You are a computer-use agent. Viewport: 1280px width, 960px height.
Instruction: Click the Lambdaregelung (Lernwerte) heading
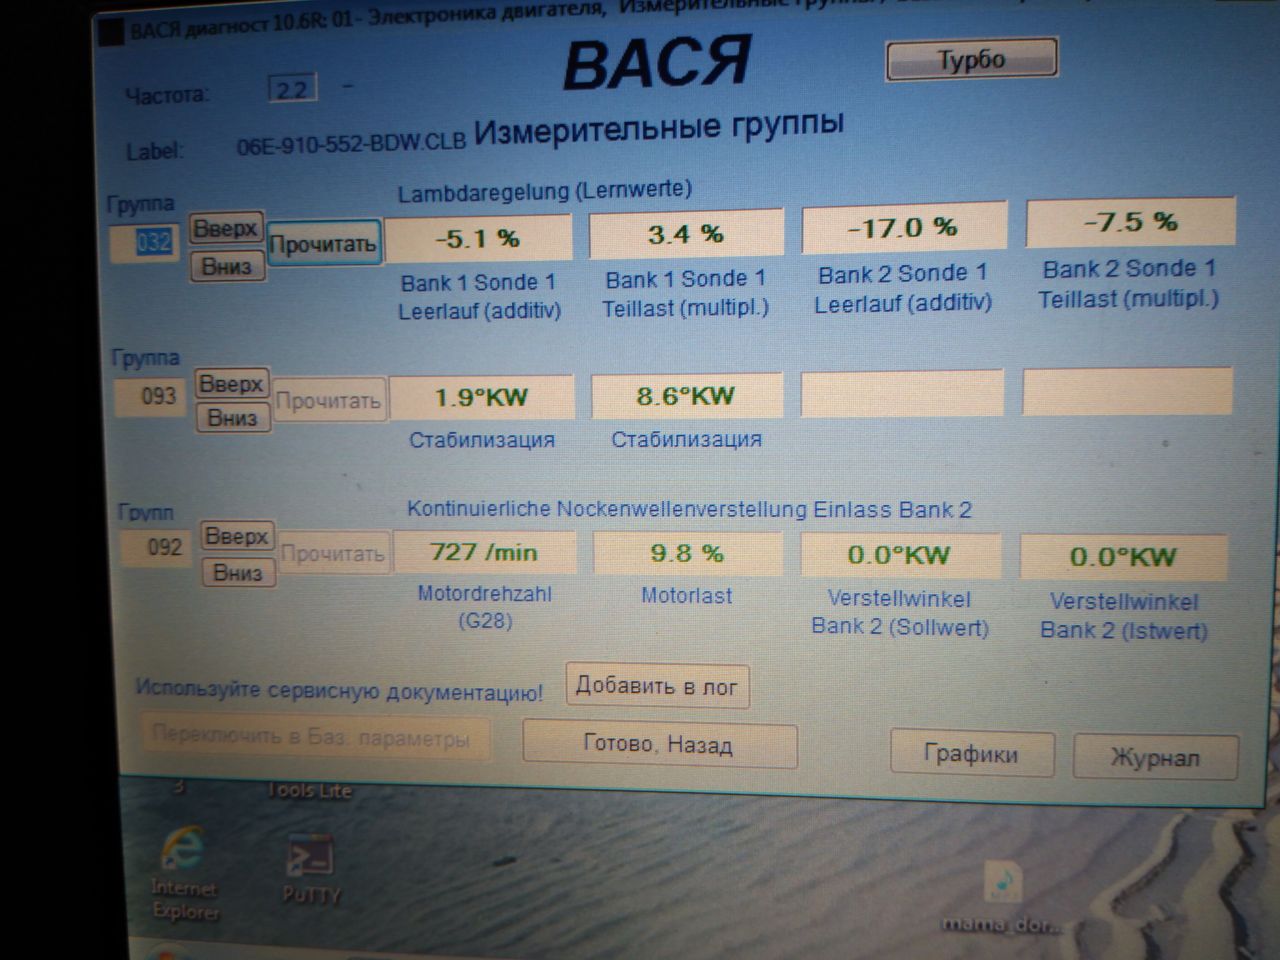coord(545,191)
